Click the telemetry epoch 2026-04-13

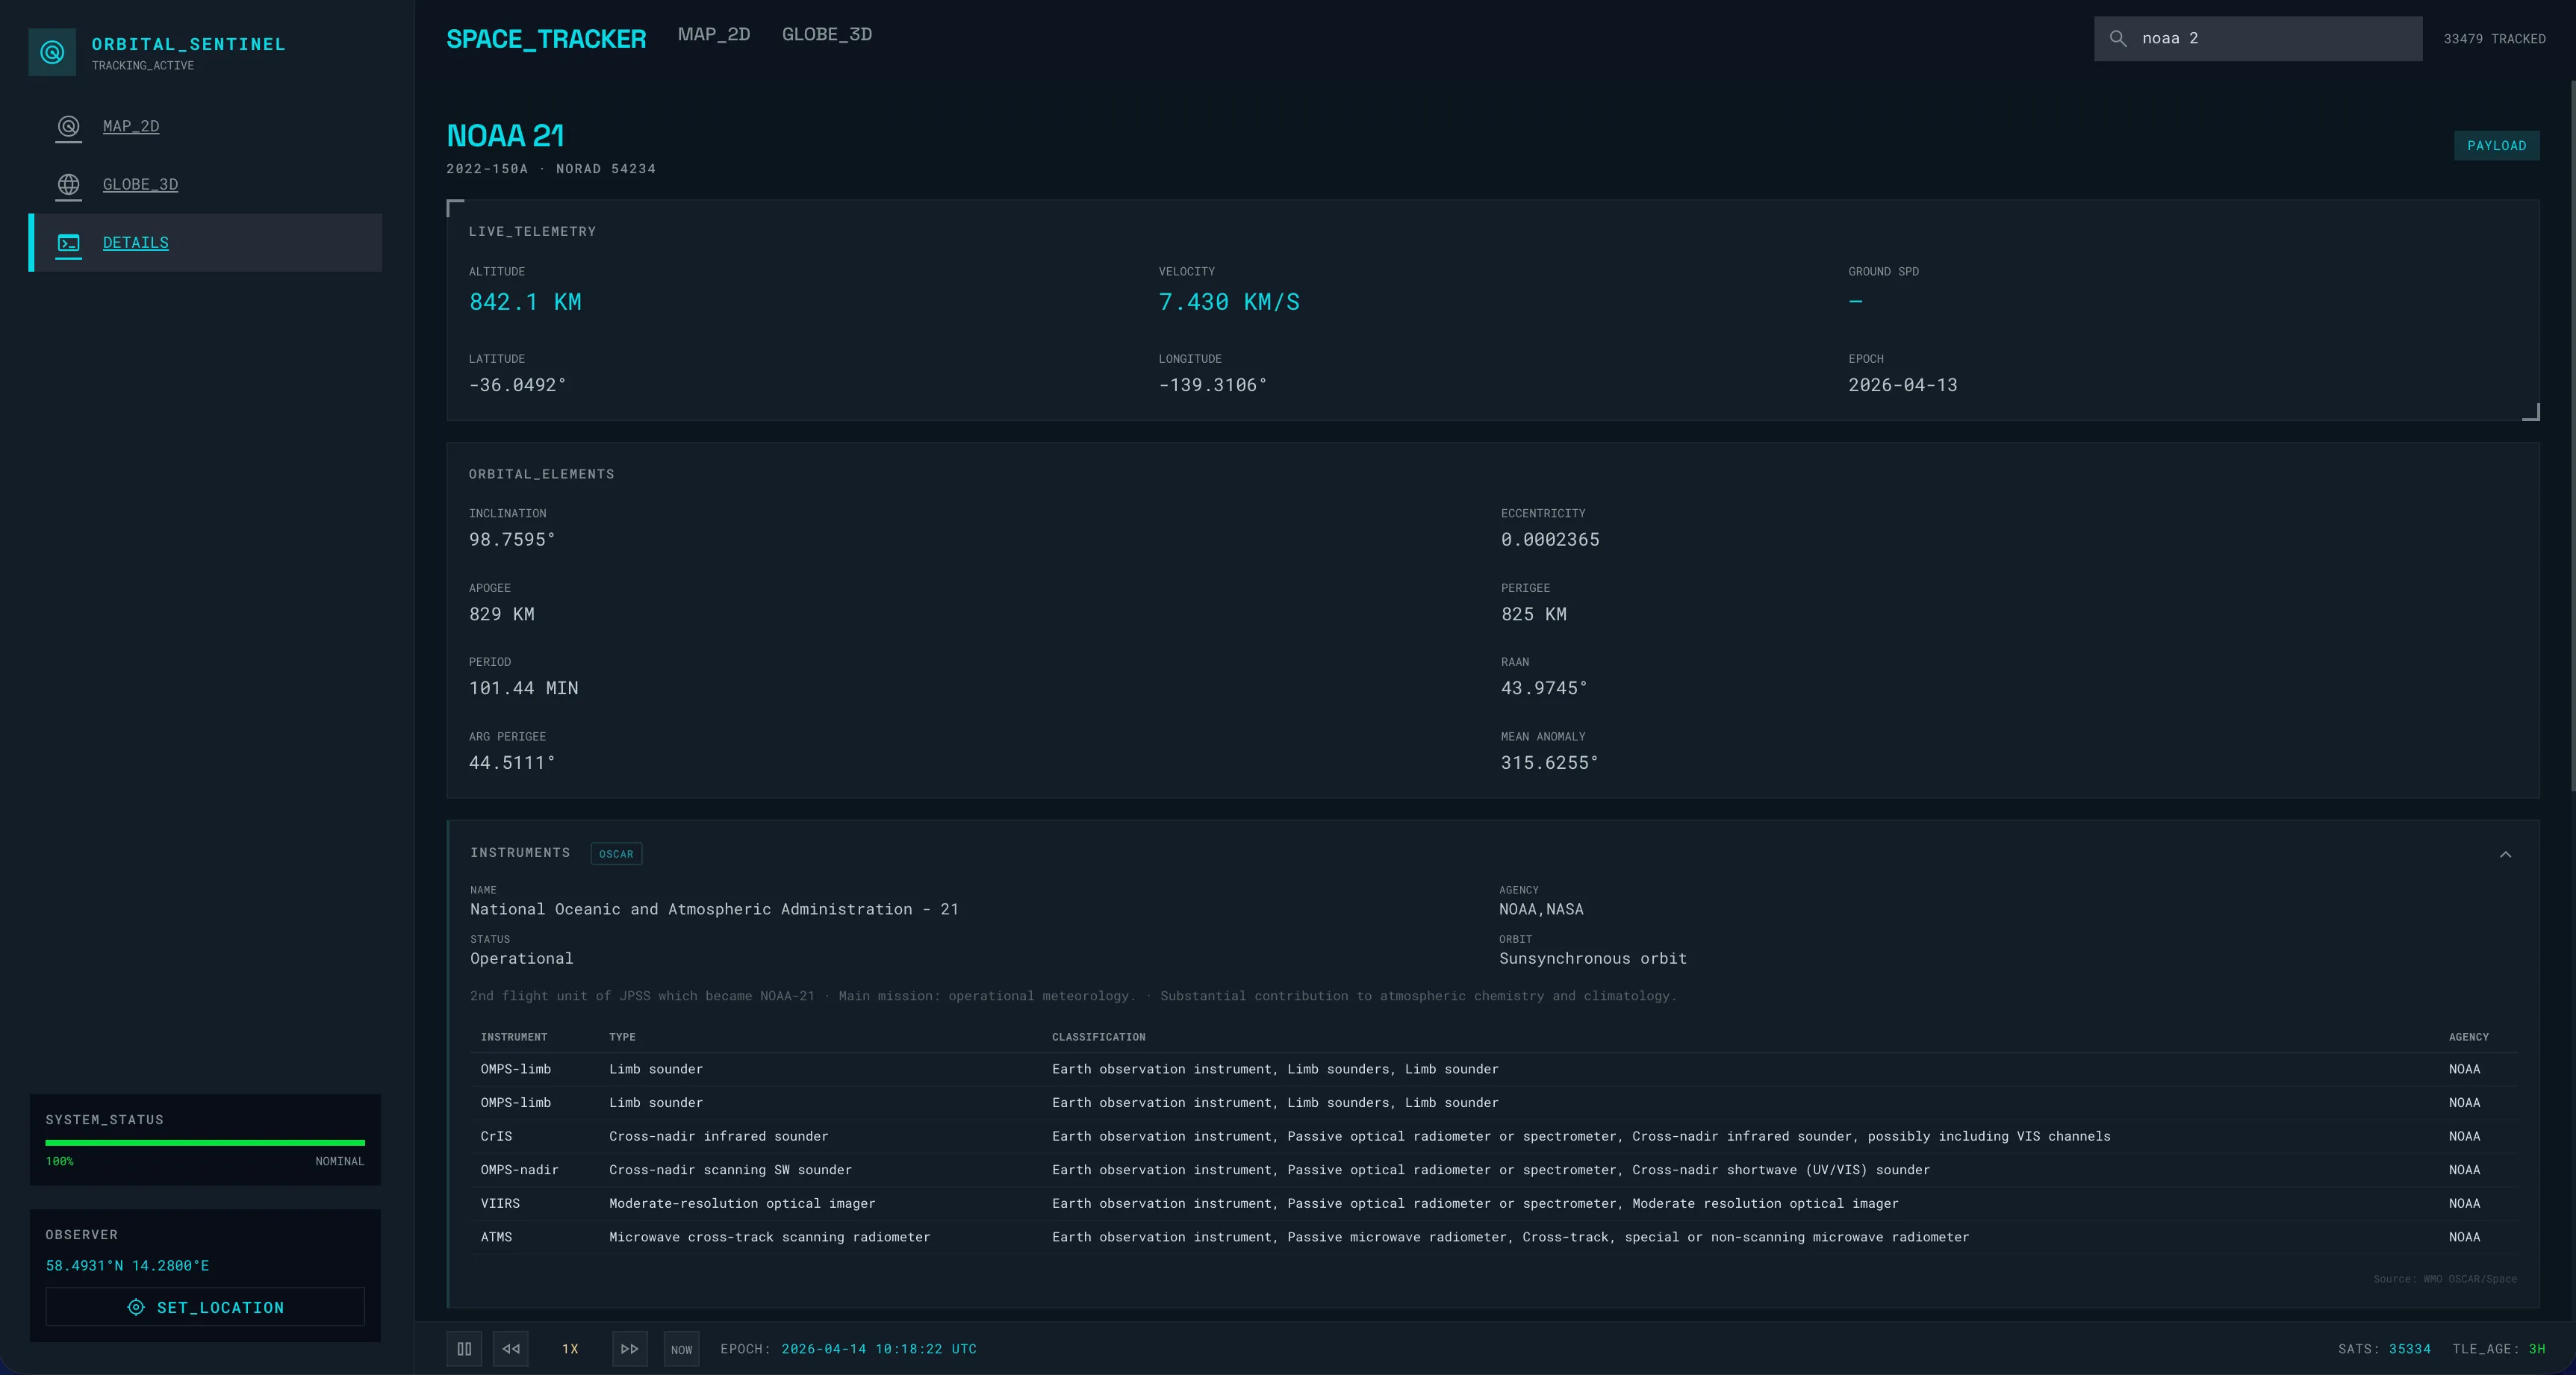[x=1902, y=385]
